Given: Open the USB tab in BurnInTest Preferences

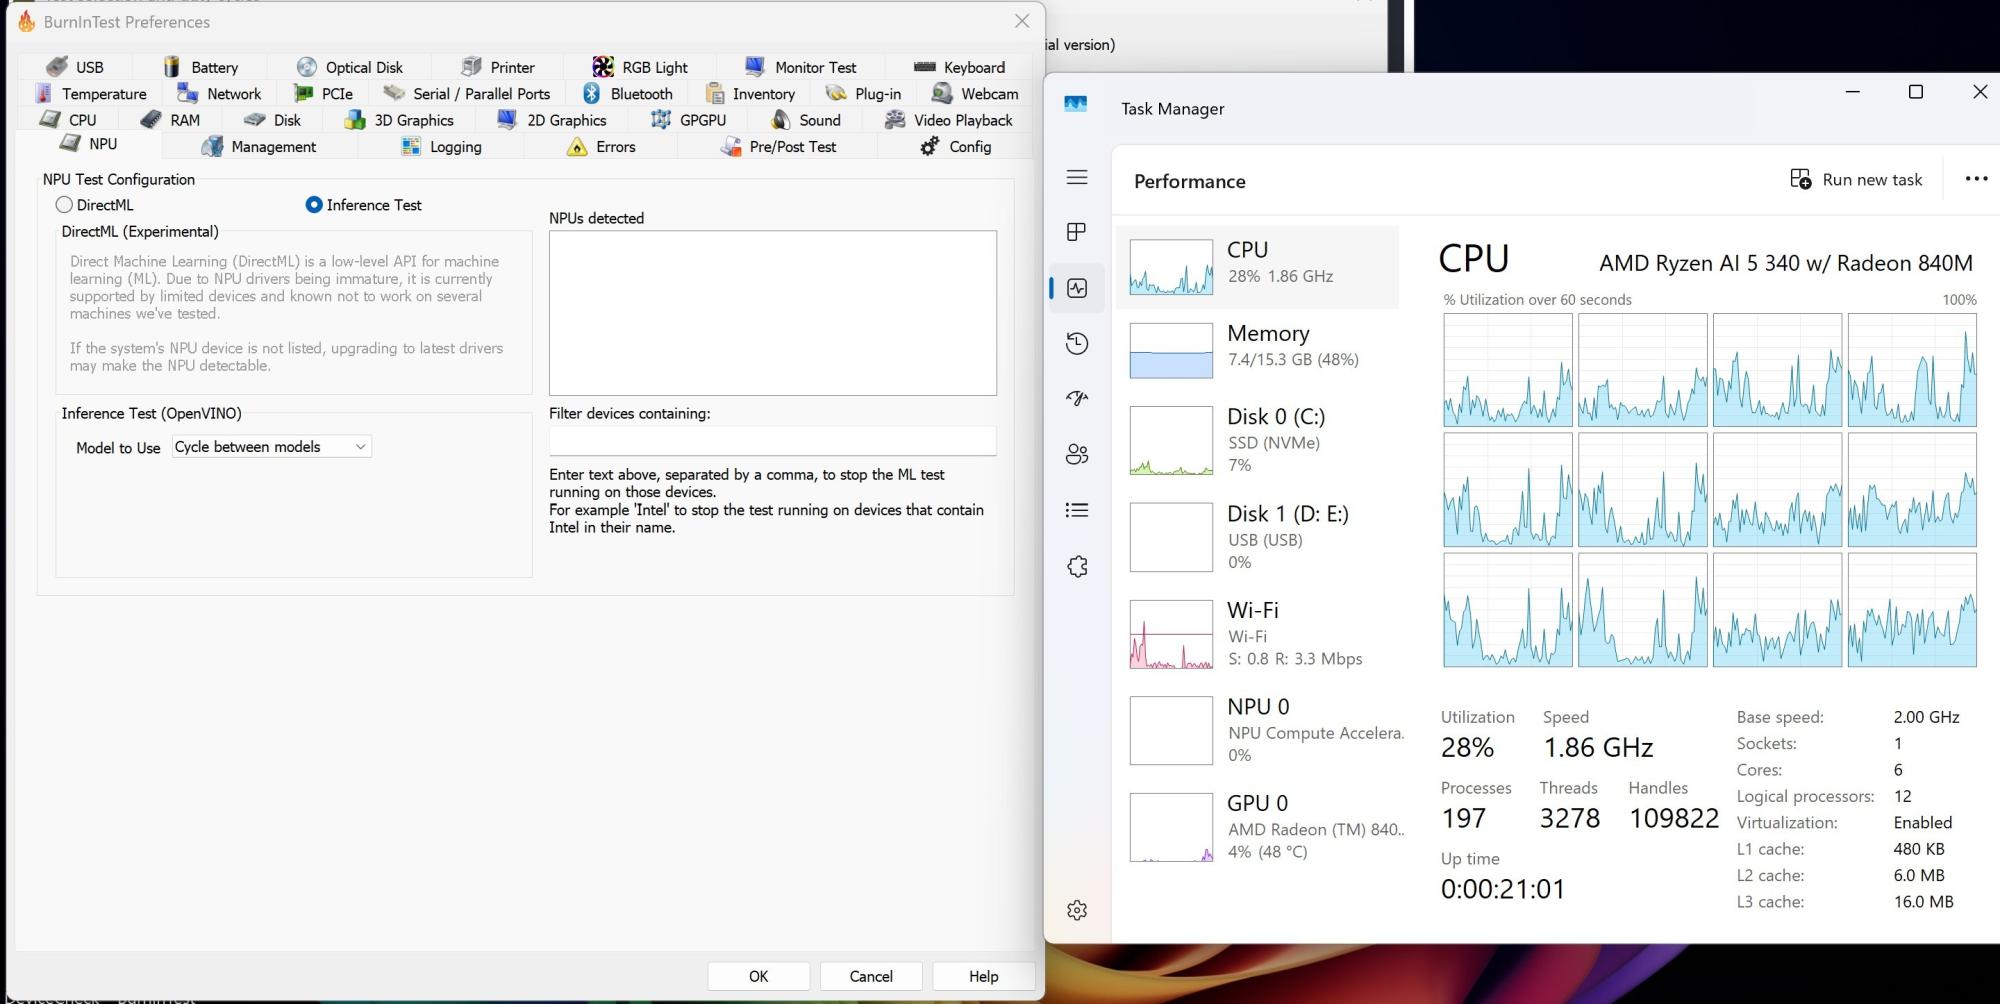Looking at the screenshot, I should [x=75, y=67].
